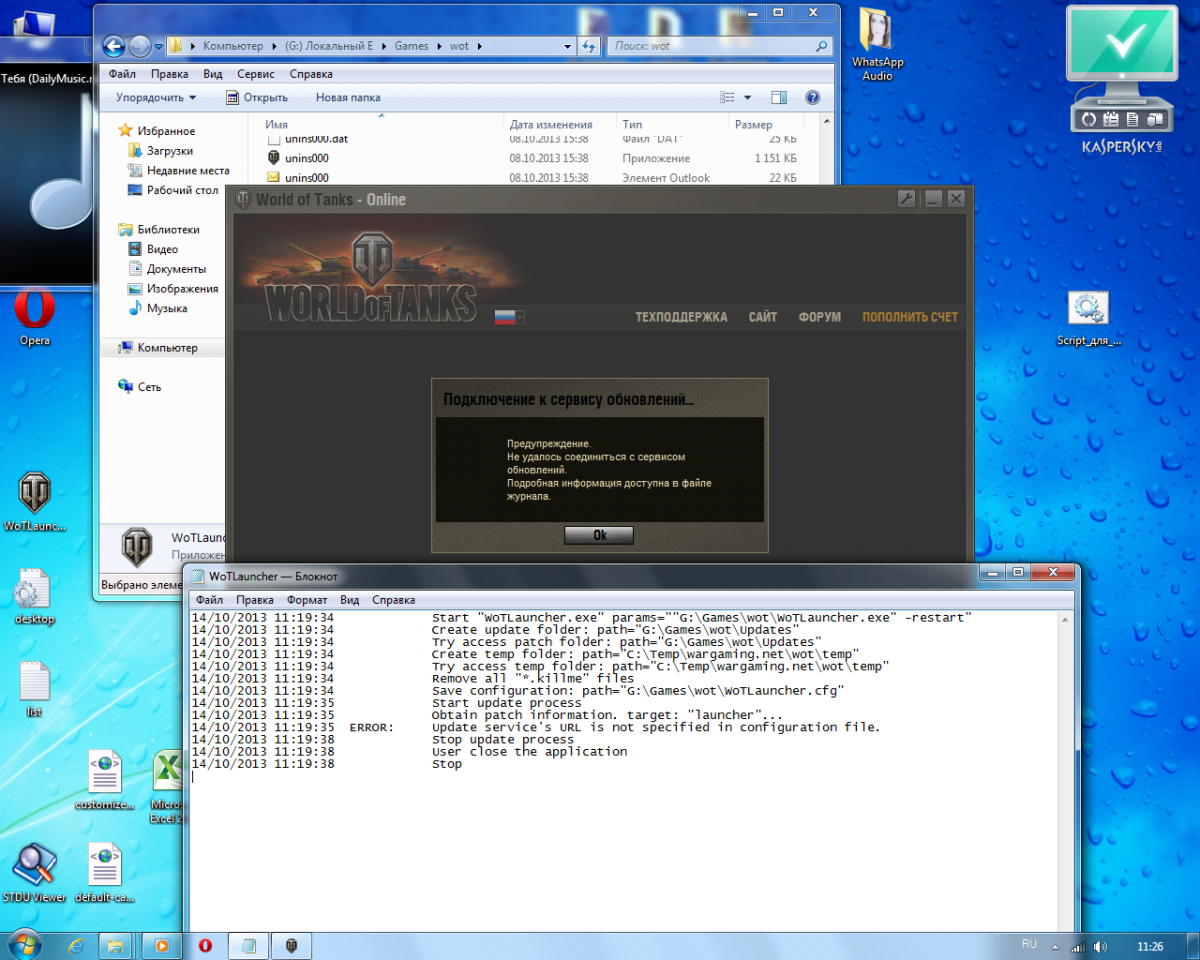Expand the Упорядочить dropdown menu
This screenshot has width=1200, height=960.
(x=156, y=98)
